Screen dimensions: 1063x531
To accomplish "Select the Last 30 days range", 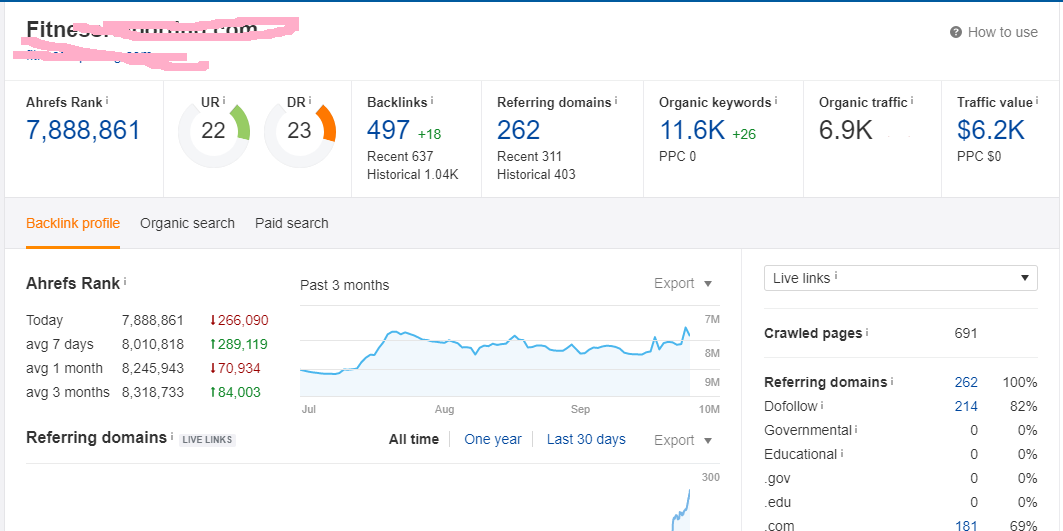I will [586, 439].
